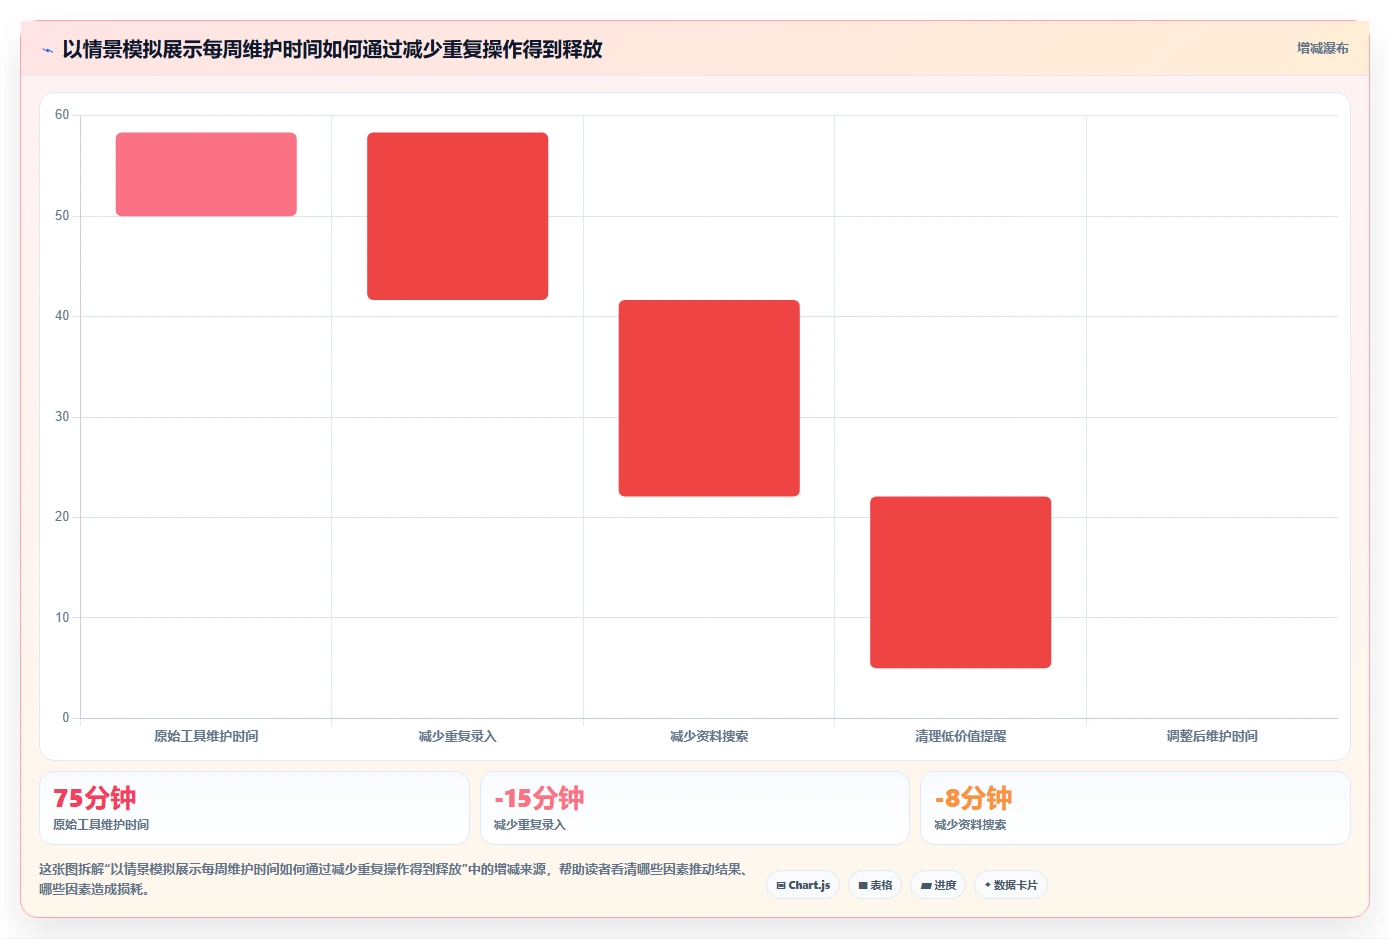Click the y-axis value 20
Screen dimensions: 1390x939
(x=62, y=517)
